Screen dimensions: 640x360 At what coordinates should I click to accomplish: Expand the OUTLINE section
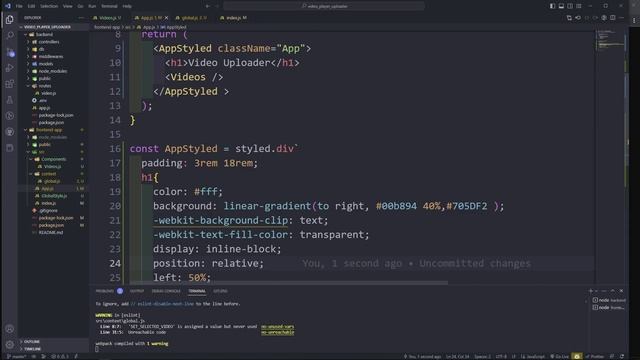[53, 342]
